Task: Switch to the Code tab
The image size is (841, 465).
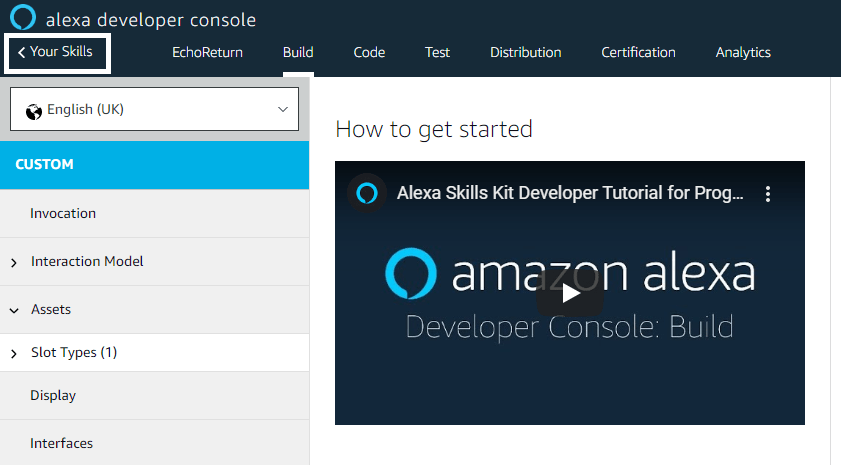Action: pyautogui.click(x=369, y=53)
